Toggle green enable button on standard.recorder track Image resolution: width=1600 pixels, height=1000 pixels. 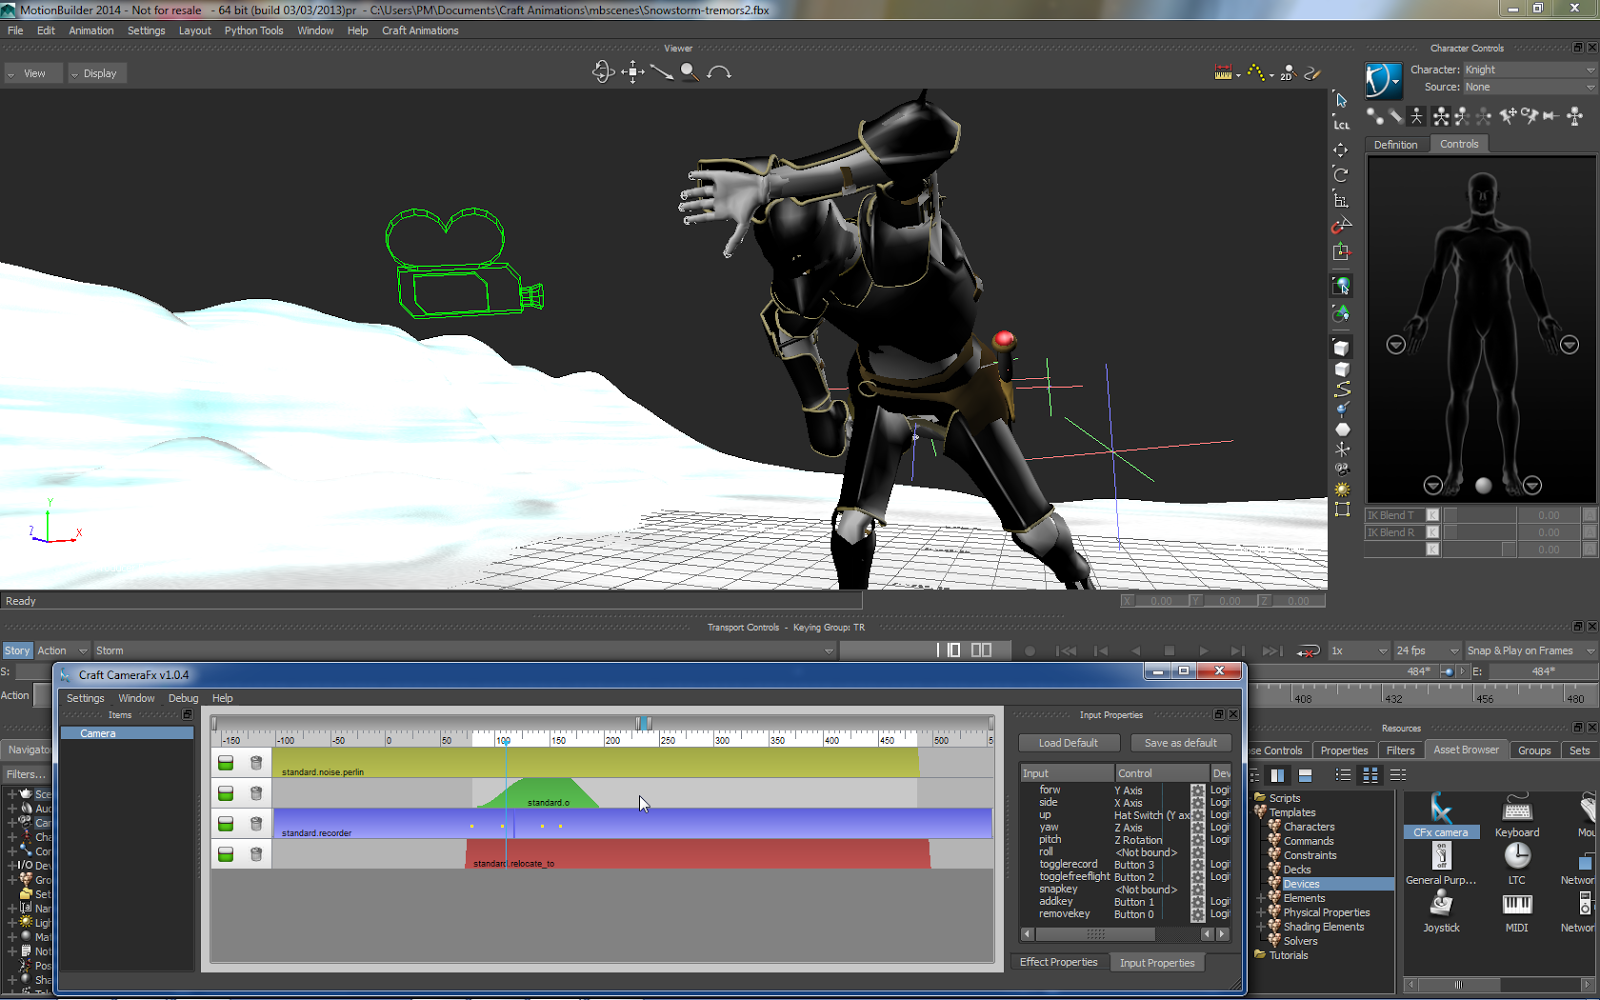click(x=226, y=824)
